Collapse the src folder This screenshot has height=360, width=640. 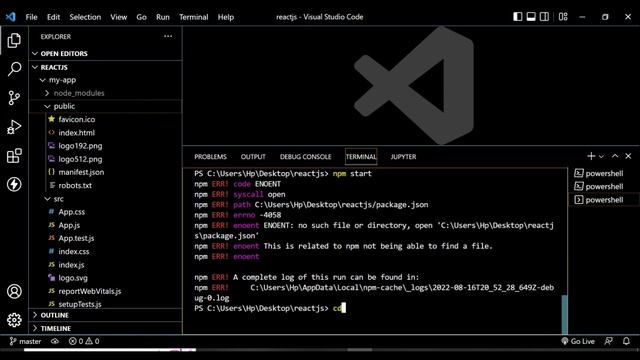point(105,199)
